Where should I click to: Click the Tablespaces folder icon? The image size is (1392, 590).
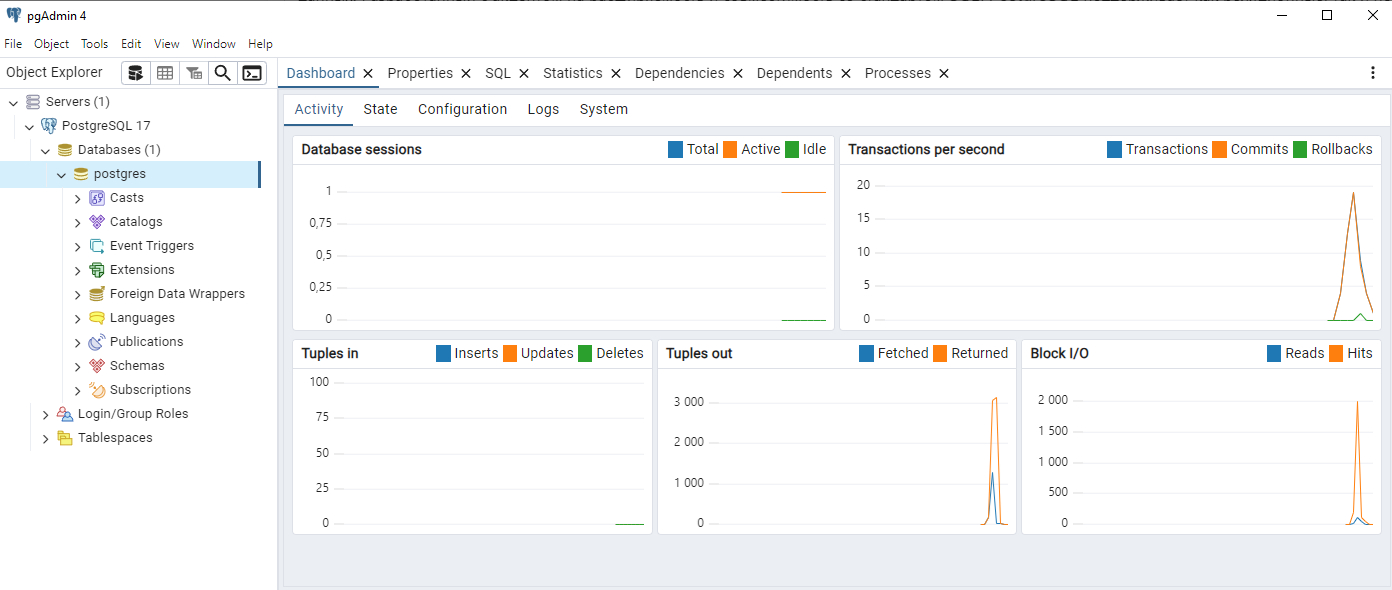click(x=65, y=438)
